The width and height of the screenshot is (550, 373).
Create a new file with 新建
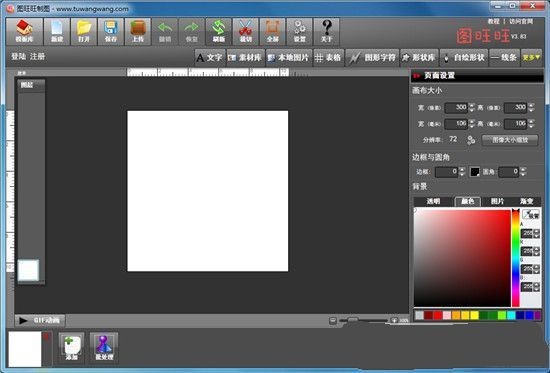[x=57, y=32]
